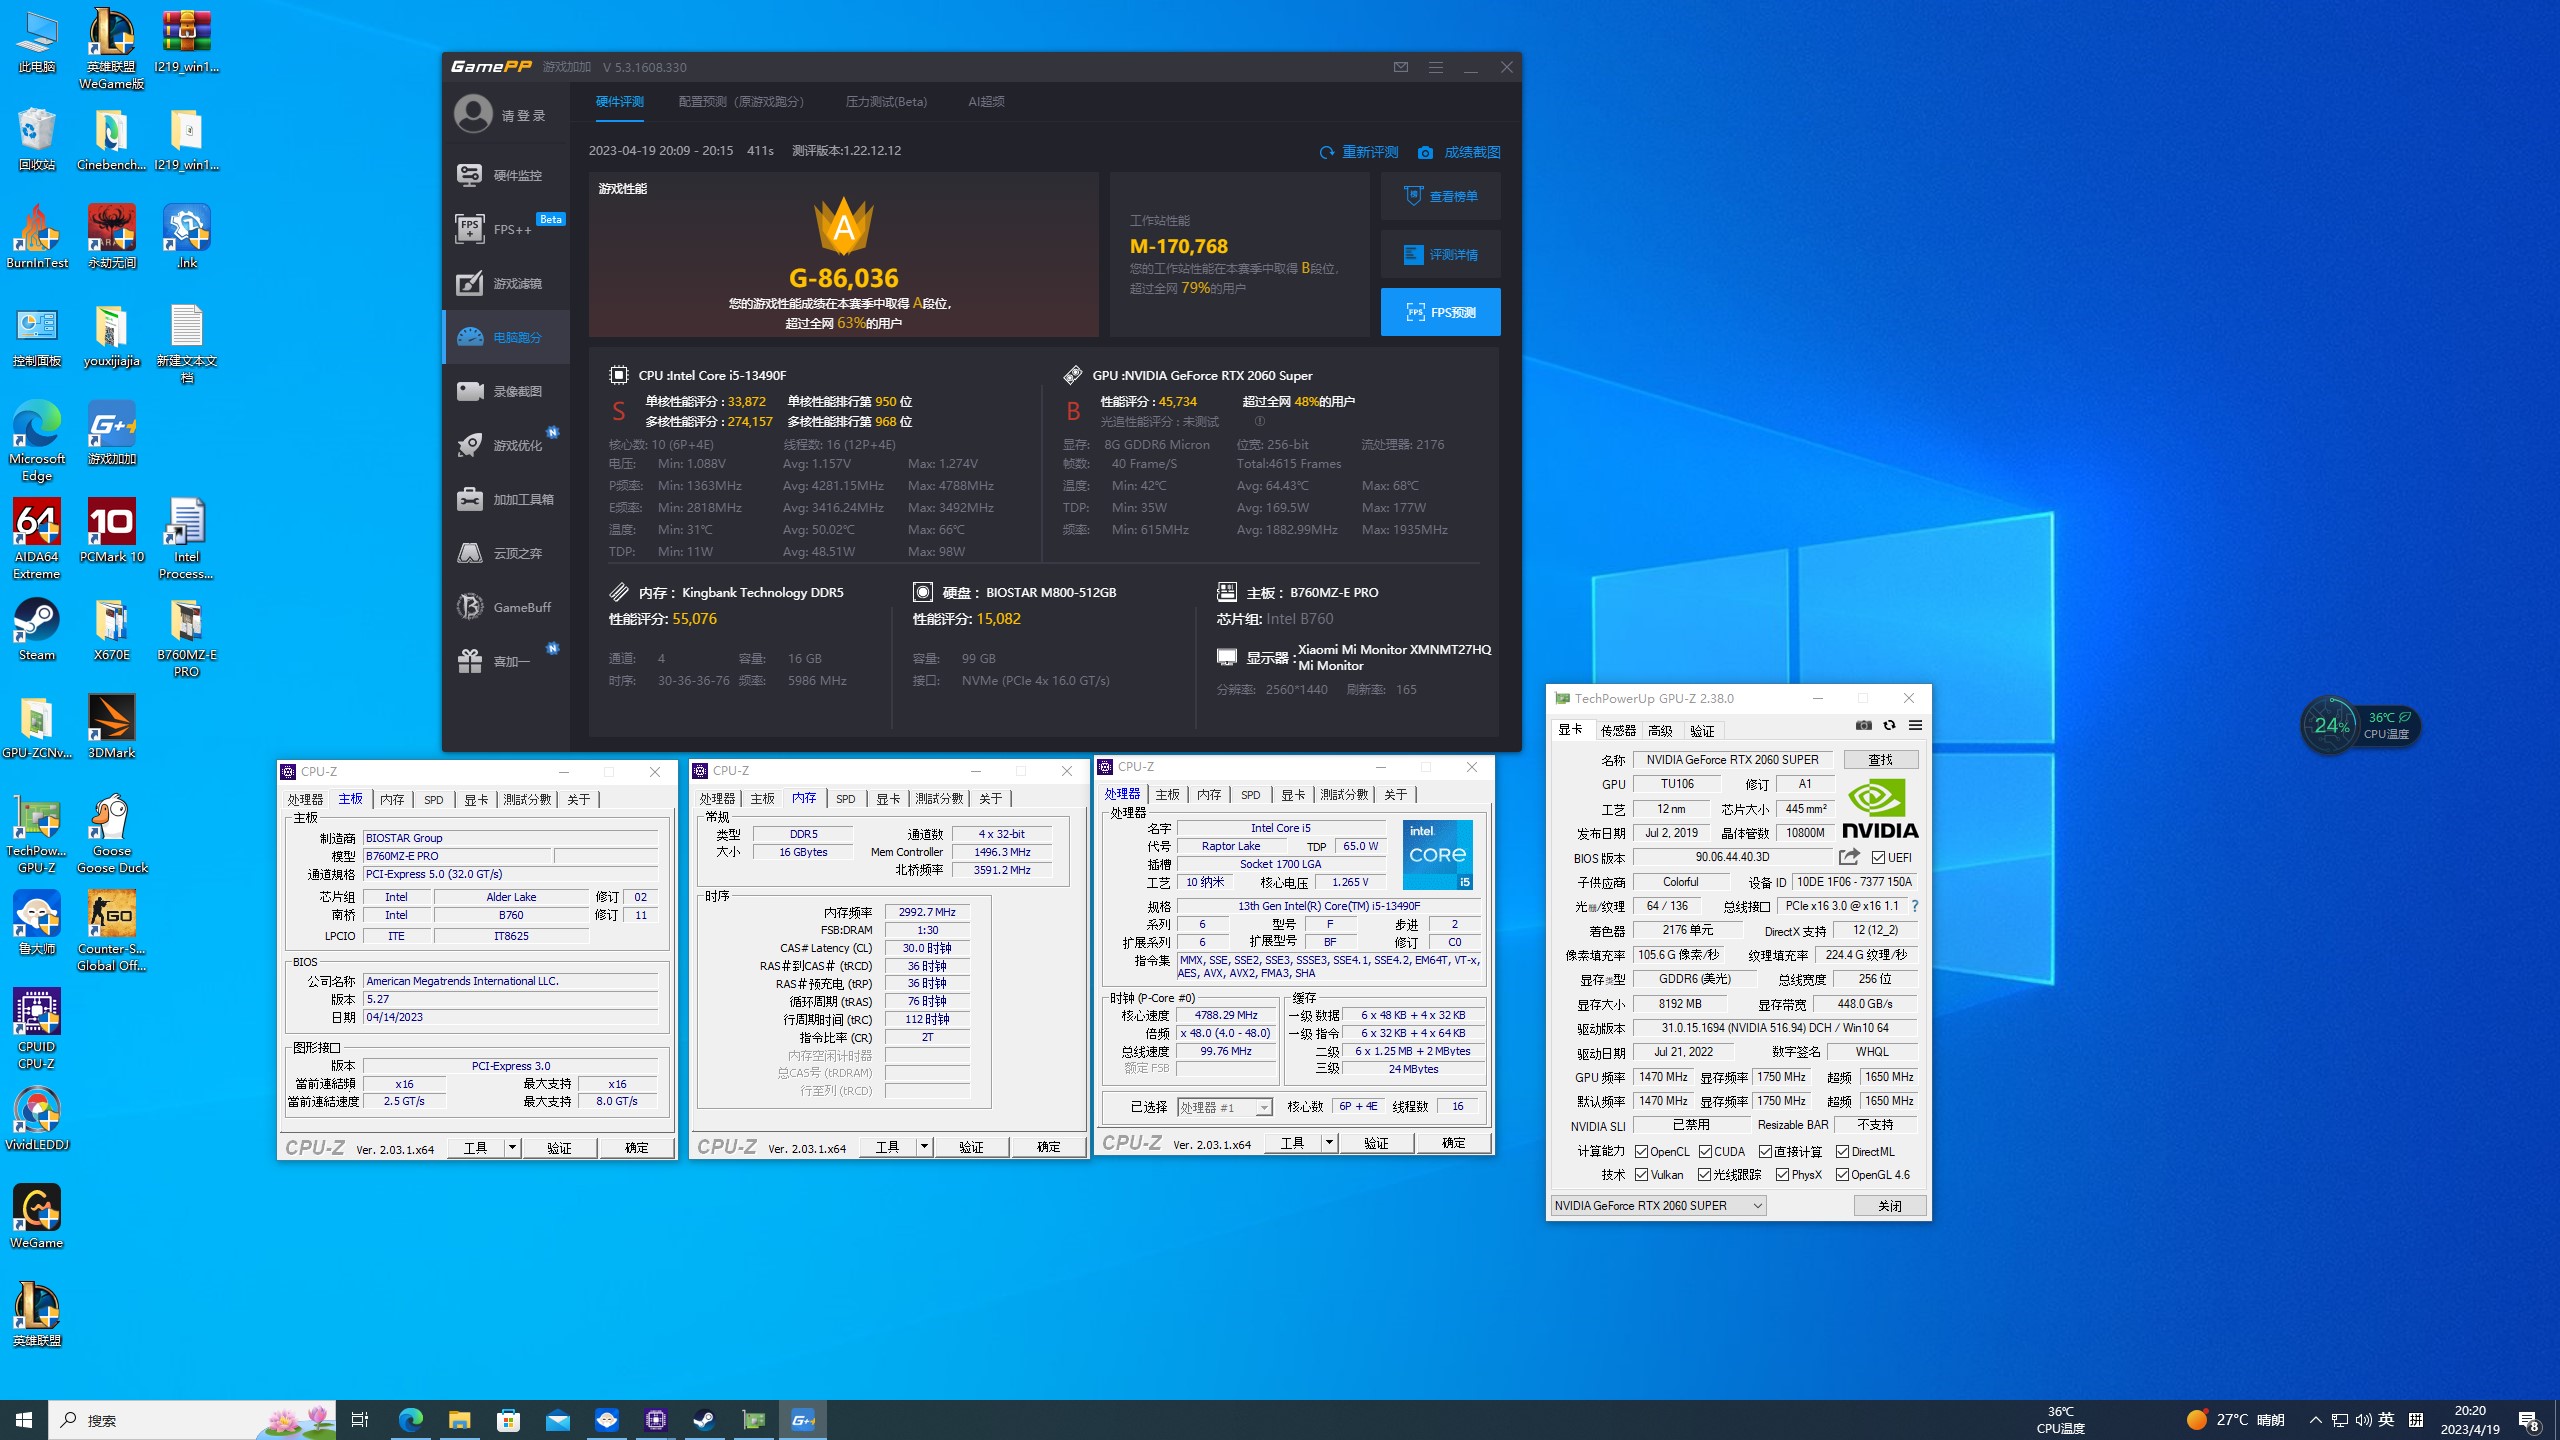Click 关闭 button in GPU-Z
Screen dimensions: 2560x1440
1889,1206
